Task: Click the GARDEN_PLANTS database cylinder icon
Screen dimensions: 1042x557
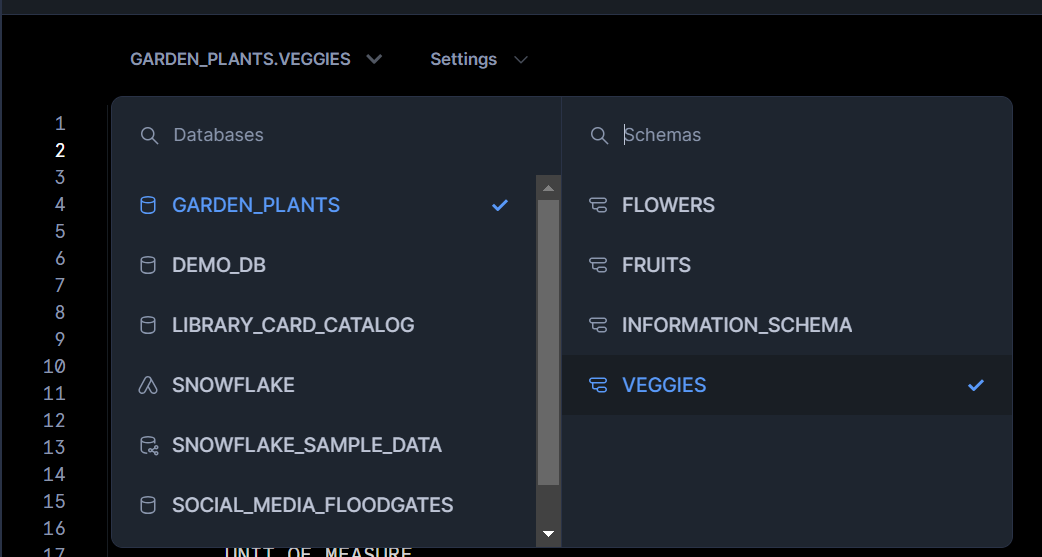Action: pyautogui.click(x=148, y=205)
